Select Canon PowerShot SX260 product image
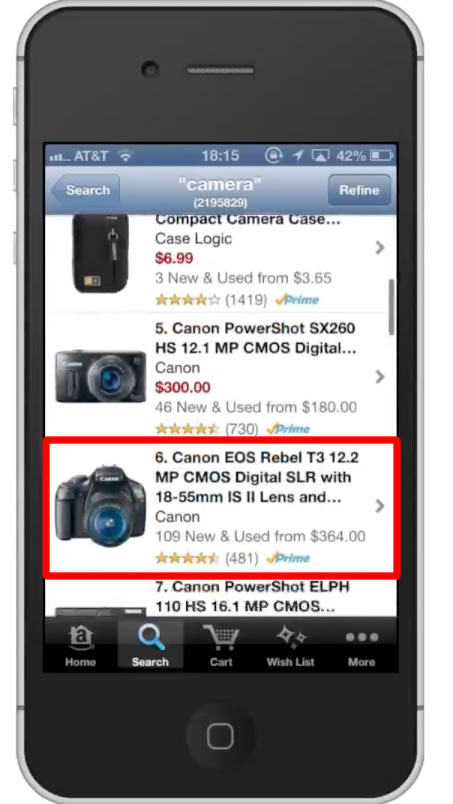This screenshot has width=453, height=804. tap(100, 376)
